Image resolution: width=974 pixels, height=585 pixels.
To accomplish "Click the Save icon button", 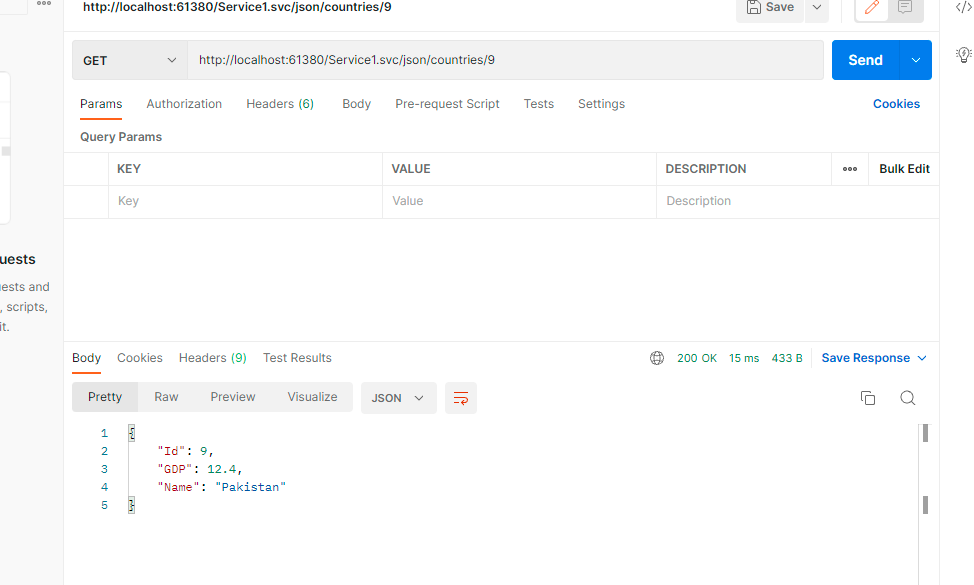I will [770, 8].
